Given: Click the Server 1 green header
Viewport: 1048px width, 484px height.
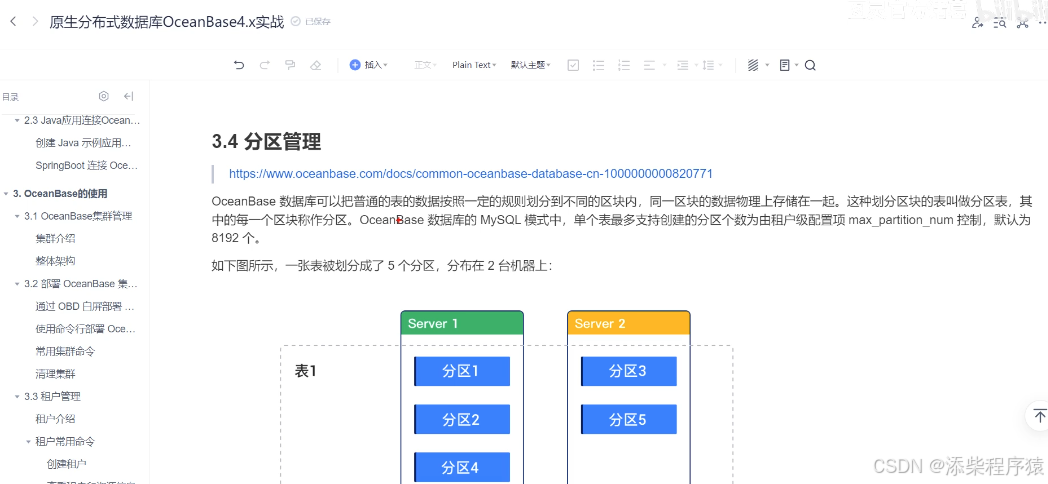Looking at the screenshot, I should (462, 323).
